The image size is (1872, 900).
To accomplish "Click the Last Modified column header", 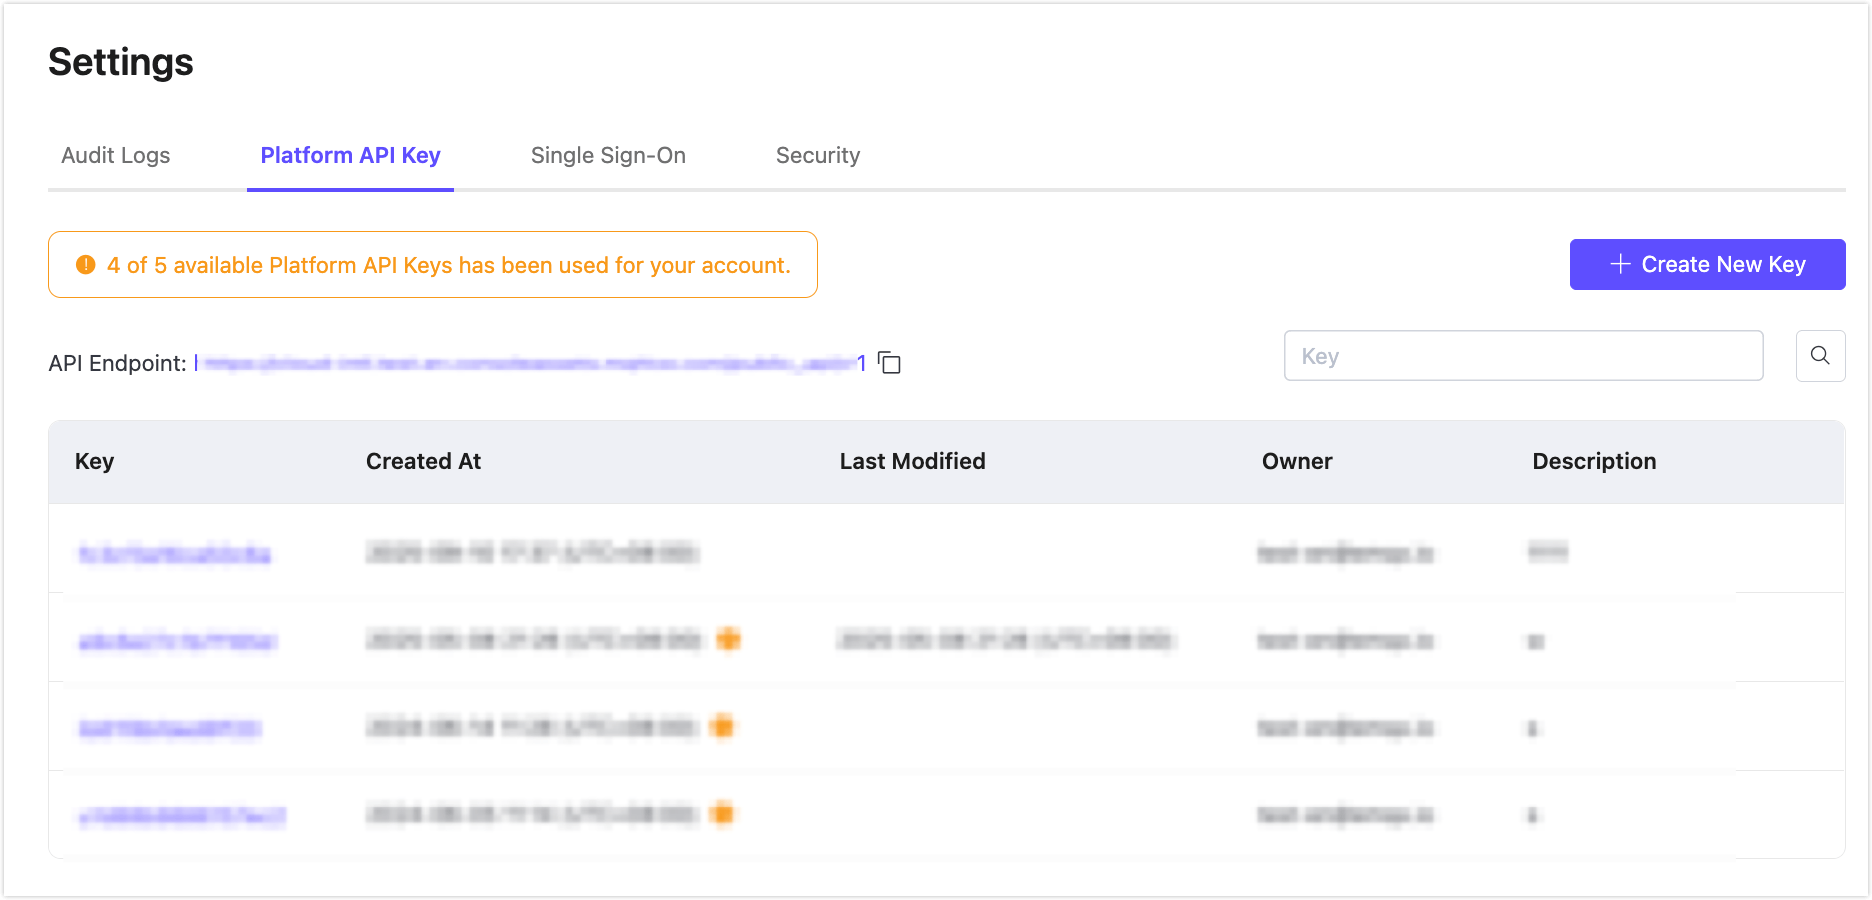I will tap(912, 462).
